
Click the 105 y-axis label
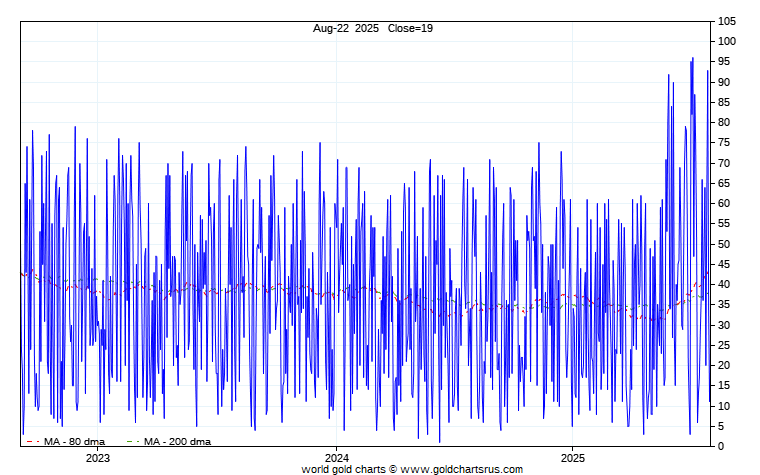tap(727, 21)
